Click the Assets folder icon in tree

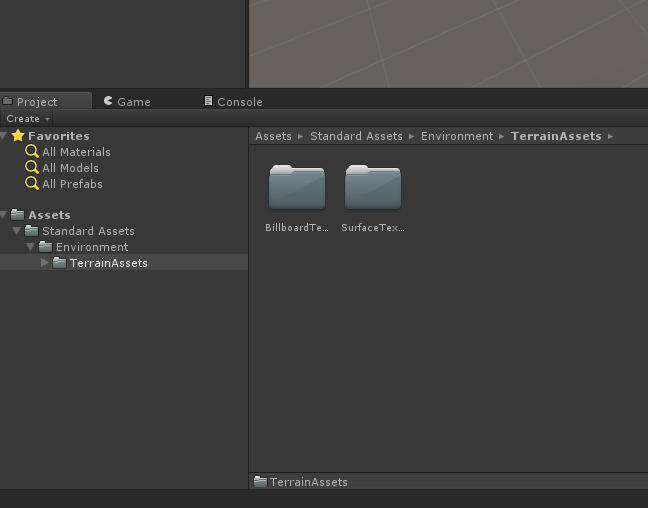pyautogui.click(x=17, y=215)
